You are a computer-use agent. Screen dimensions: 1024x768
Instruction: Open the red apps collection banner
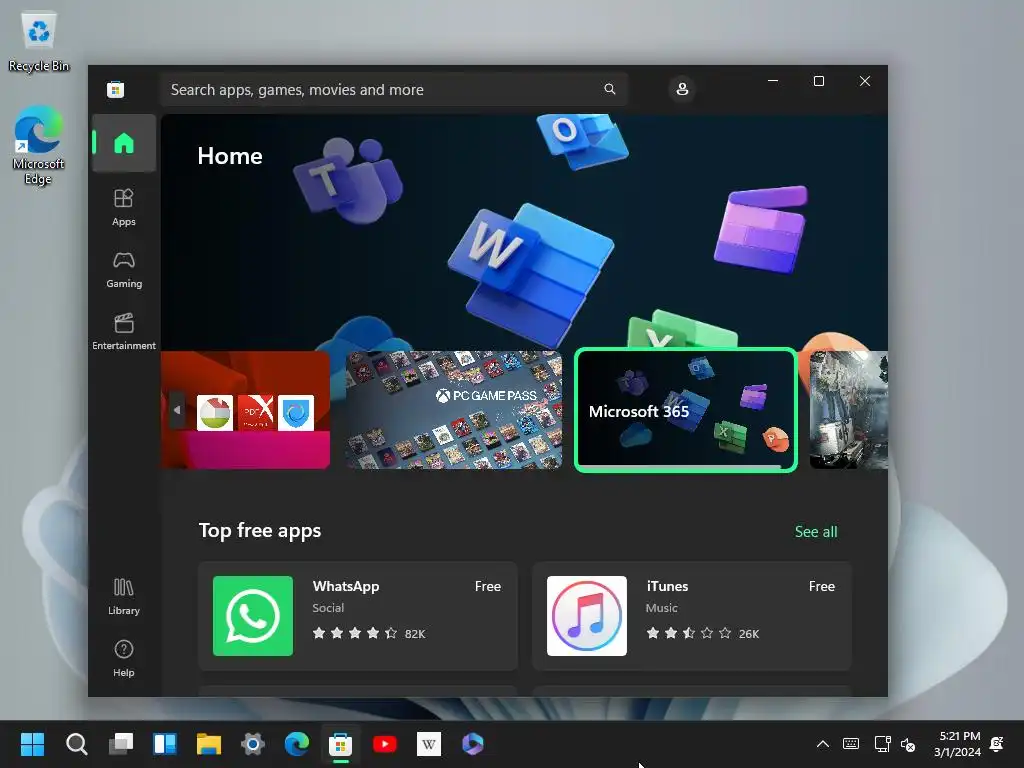pos(246,409)
